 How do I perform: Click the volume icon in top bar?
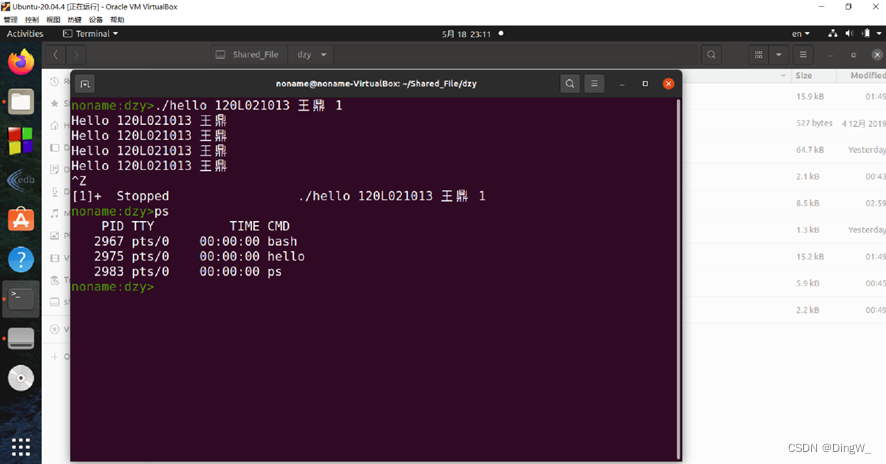click(849, 33)
